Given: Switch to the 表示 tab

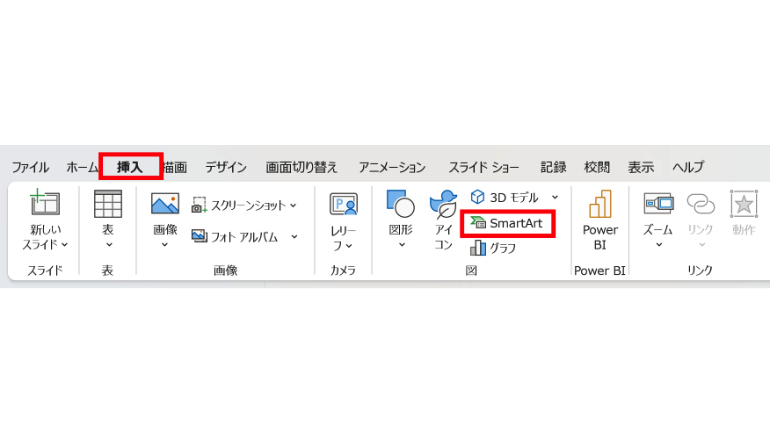Looking at the screenshot, I should 641,167.
